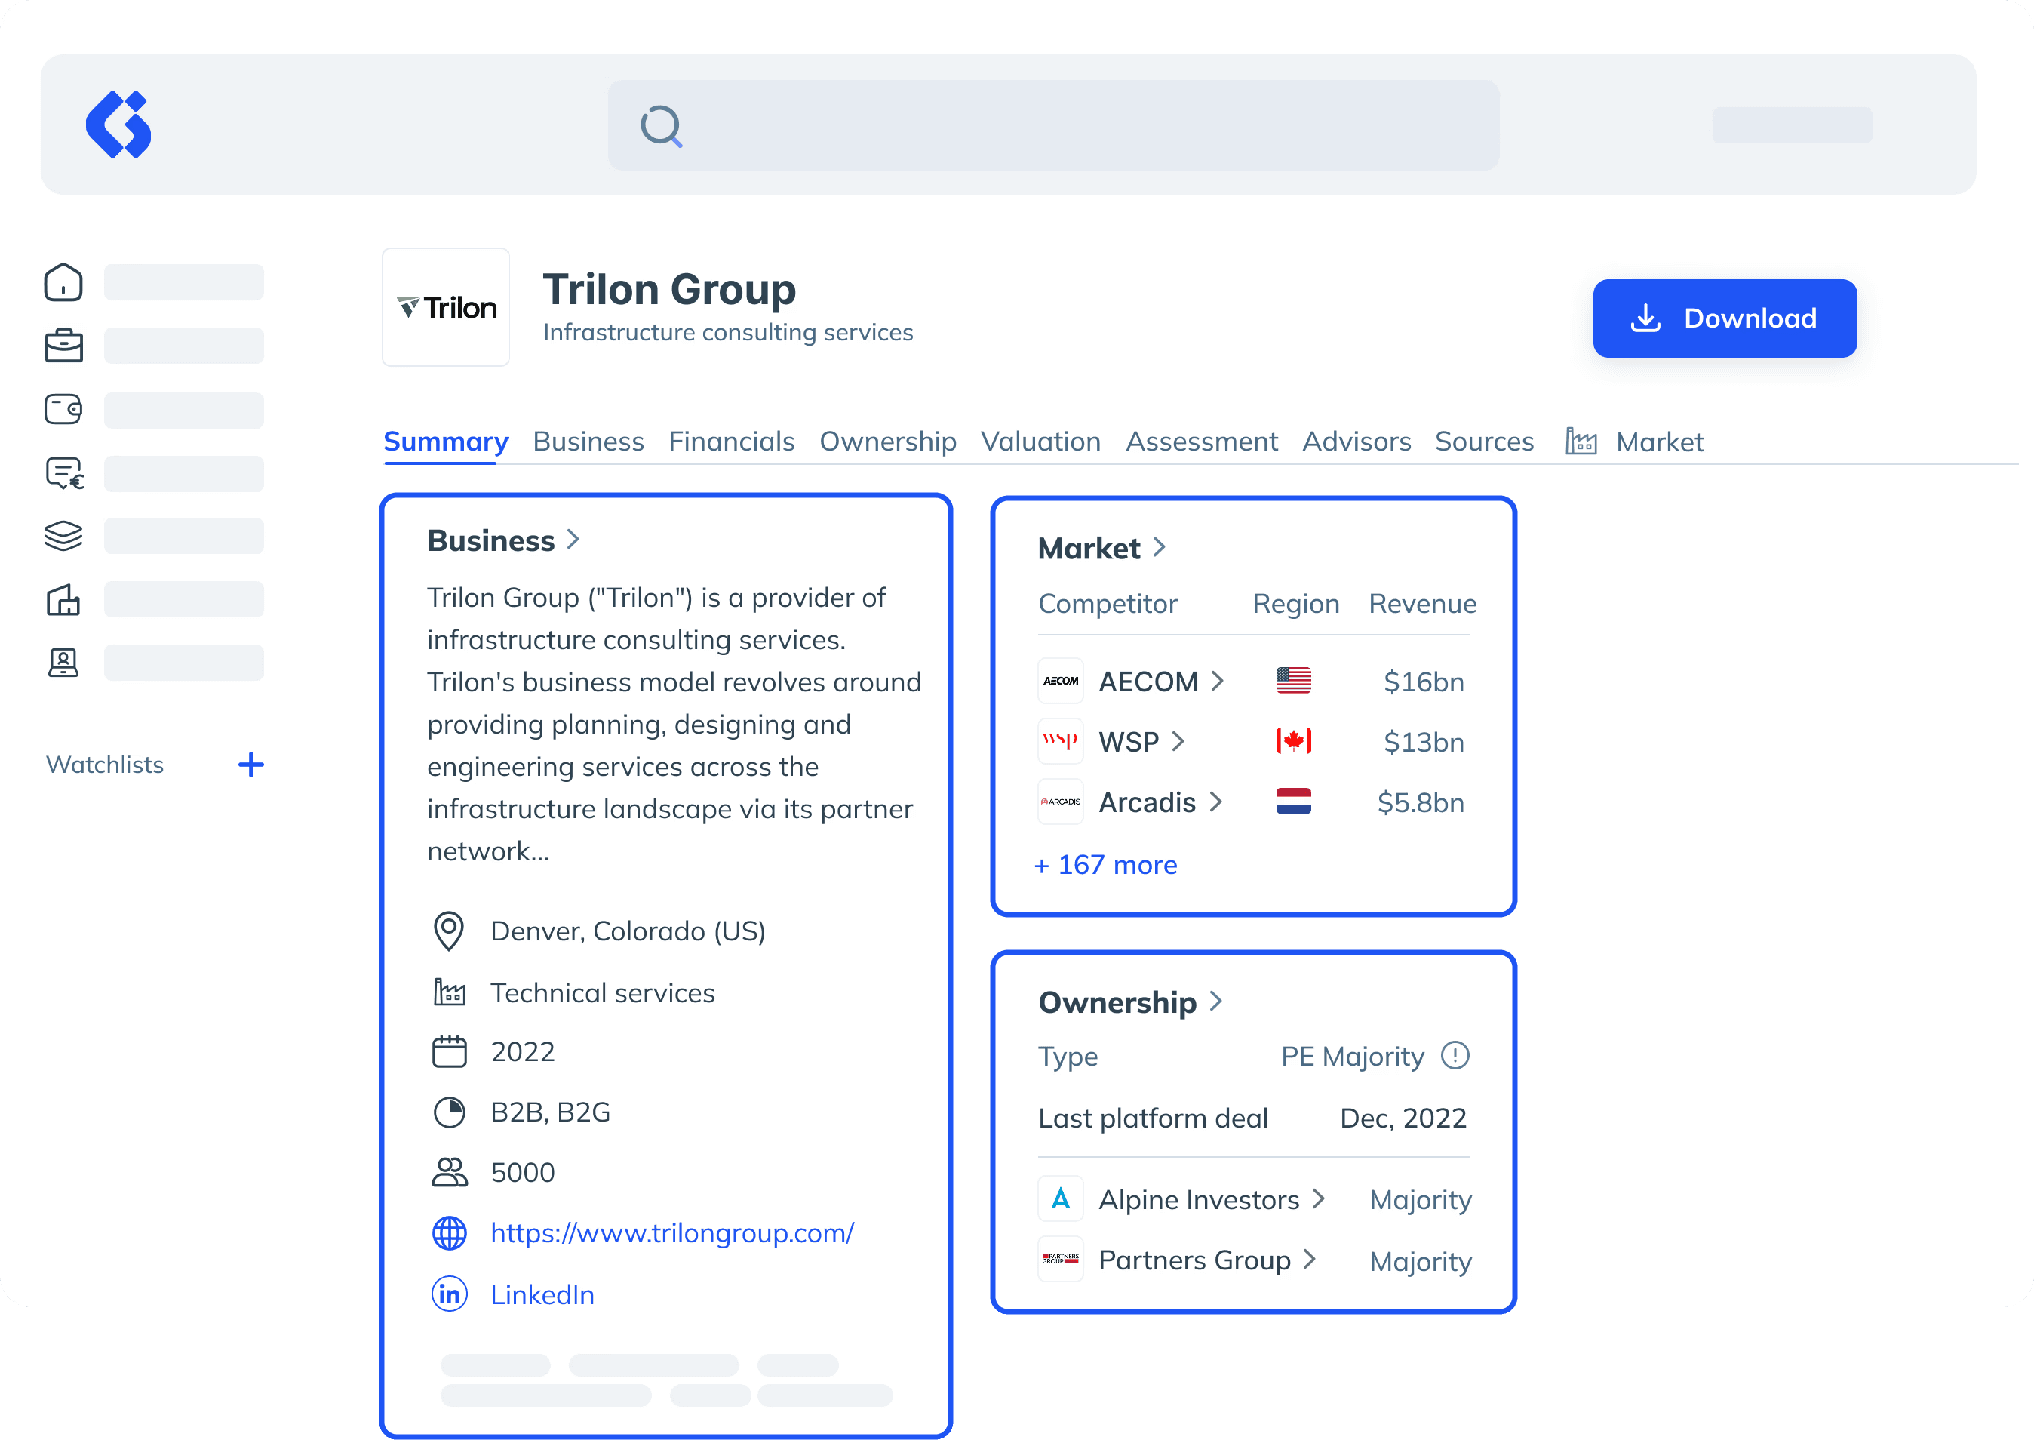Expand the Business card chevron

(x=573, y=540)
